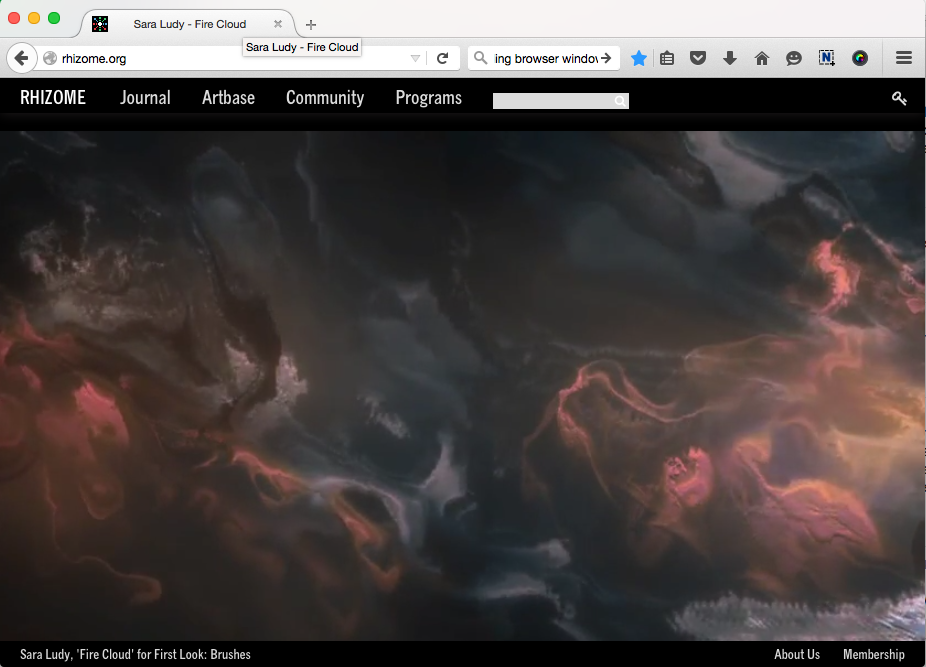Open the Programs menu

tap(429, 98)
